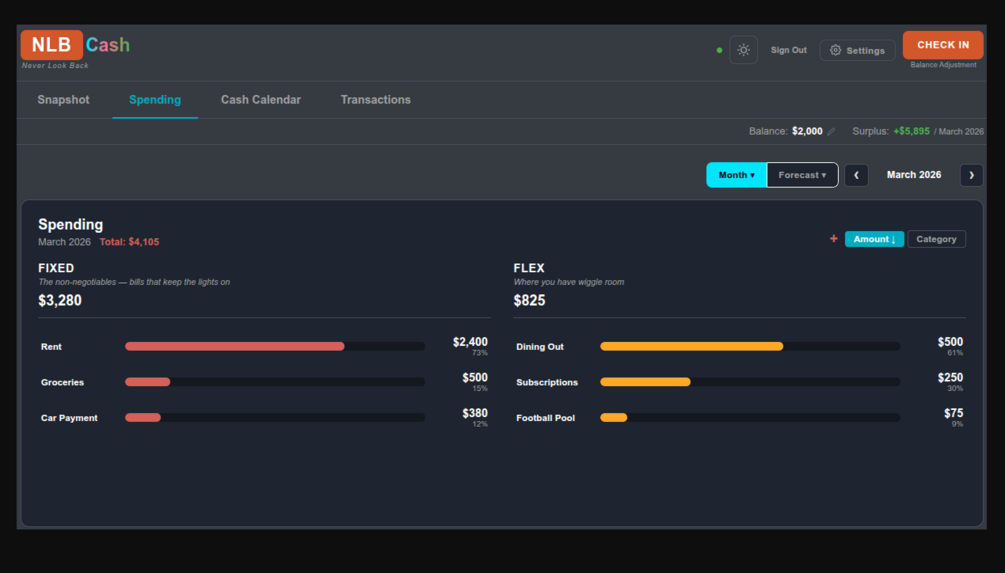Click the FIXED total $3,280
The image size is (1005, 573).
60,301
